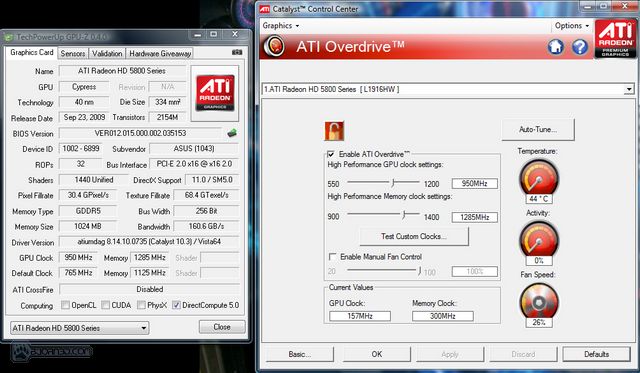Click the Texture Fillrate 68.4 GTexel/s field
Viewport: 640px width, 373px height.
(206, 195)
